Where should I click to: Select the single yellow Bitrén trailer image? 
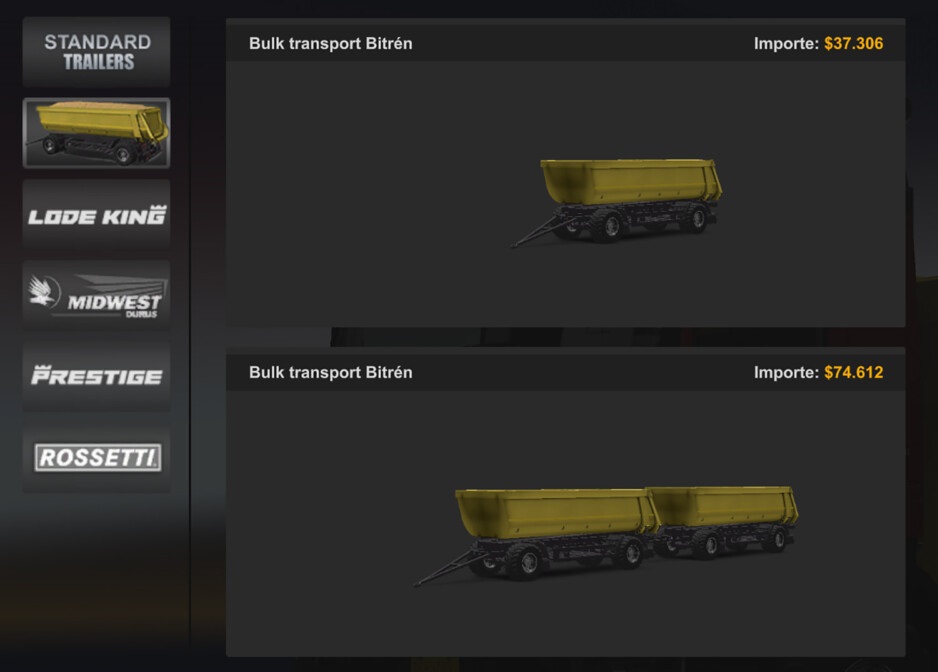pyautogui.click(x=616, y=202)
